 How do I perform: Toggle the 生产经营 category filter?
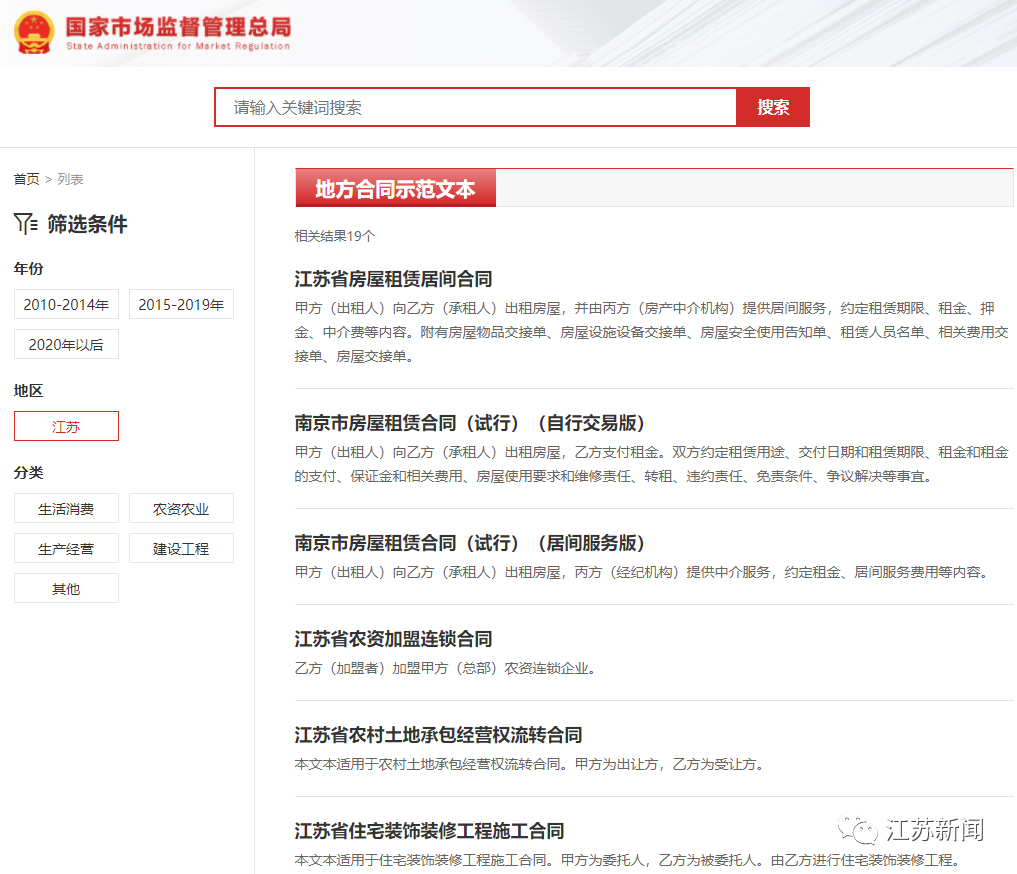[x=66, y=548]
